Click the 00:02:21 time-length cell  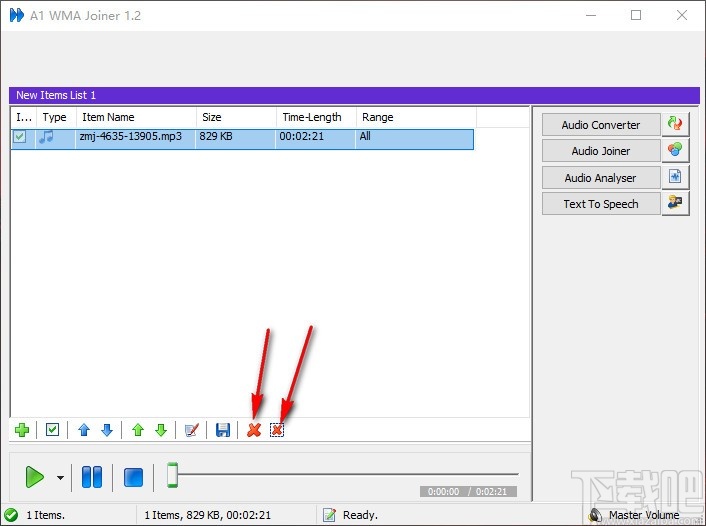coord(301,136)
